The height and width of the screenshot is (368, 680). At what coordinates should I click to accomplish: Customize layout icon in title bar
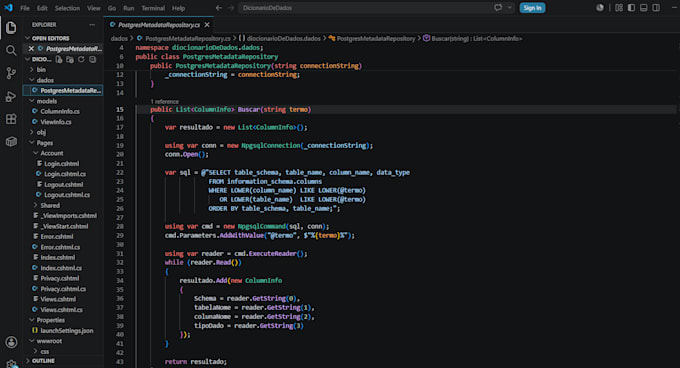619,8
